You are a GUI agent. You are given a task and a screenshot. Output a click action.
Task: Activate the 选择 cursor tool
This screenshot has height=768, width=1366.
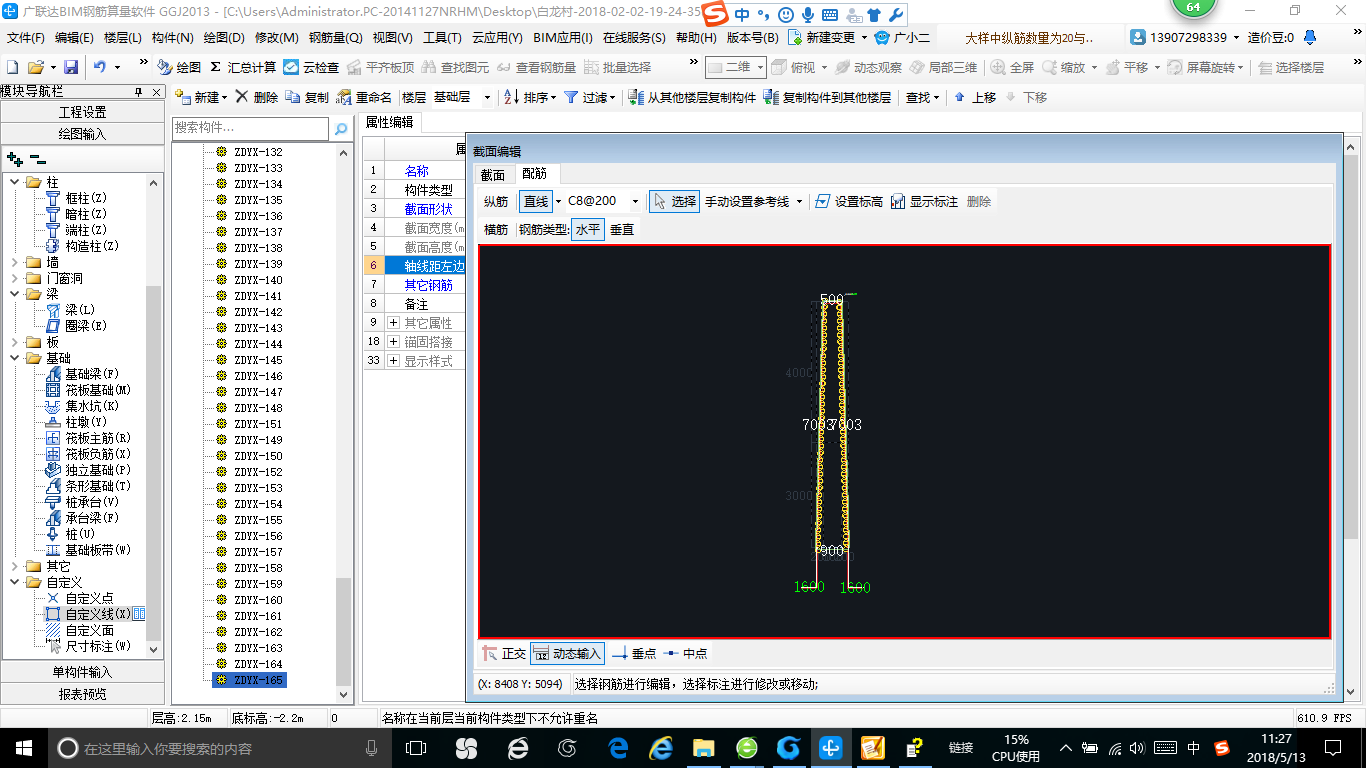[x=674, y=201]
